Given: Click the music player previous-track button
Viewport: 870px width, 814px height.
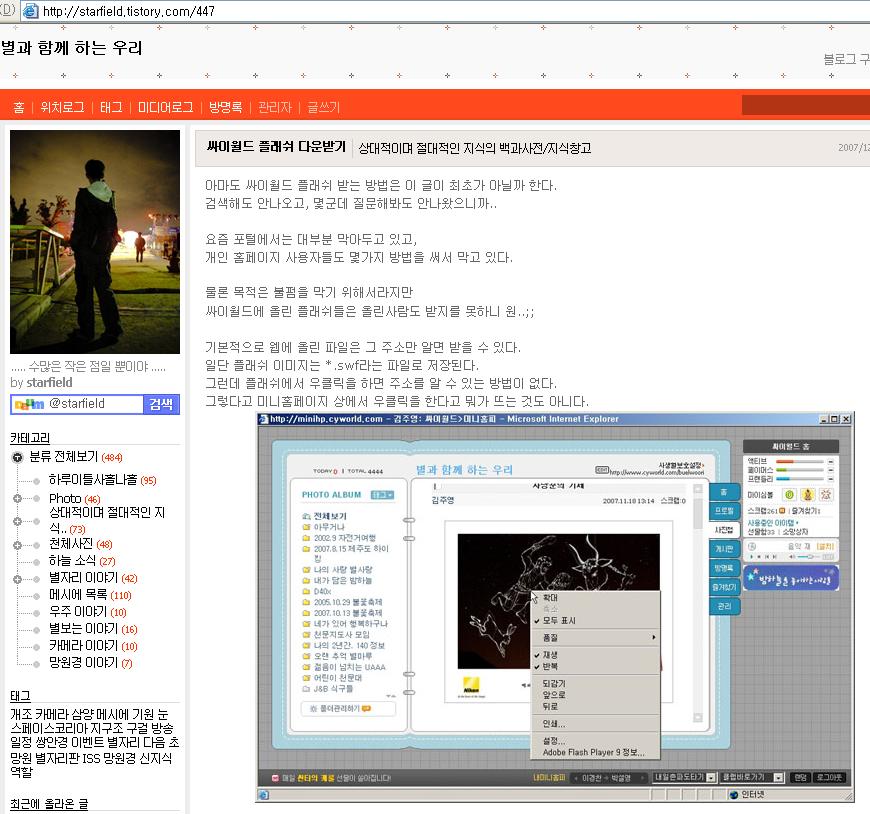Looking at the screenshot, I should click(x=767, y=556).
